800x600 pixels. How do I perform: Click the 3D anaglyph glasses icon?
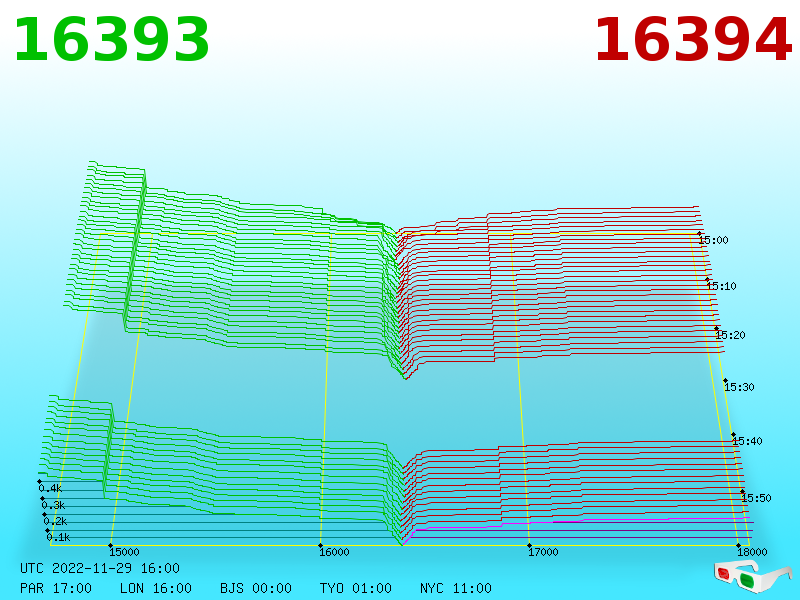click(753, 577)
